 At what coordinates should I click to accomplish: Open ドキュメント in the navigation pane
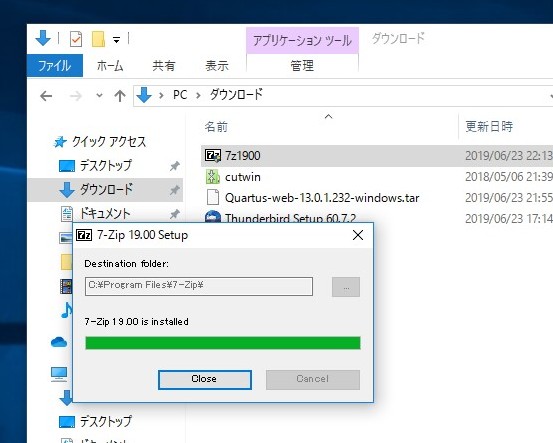(105, 214)
